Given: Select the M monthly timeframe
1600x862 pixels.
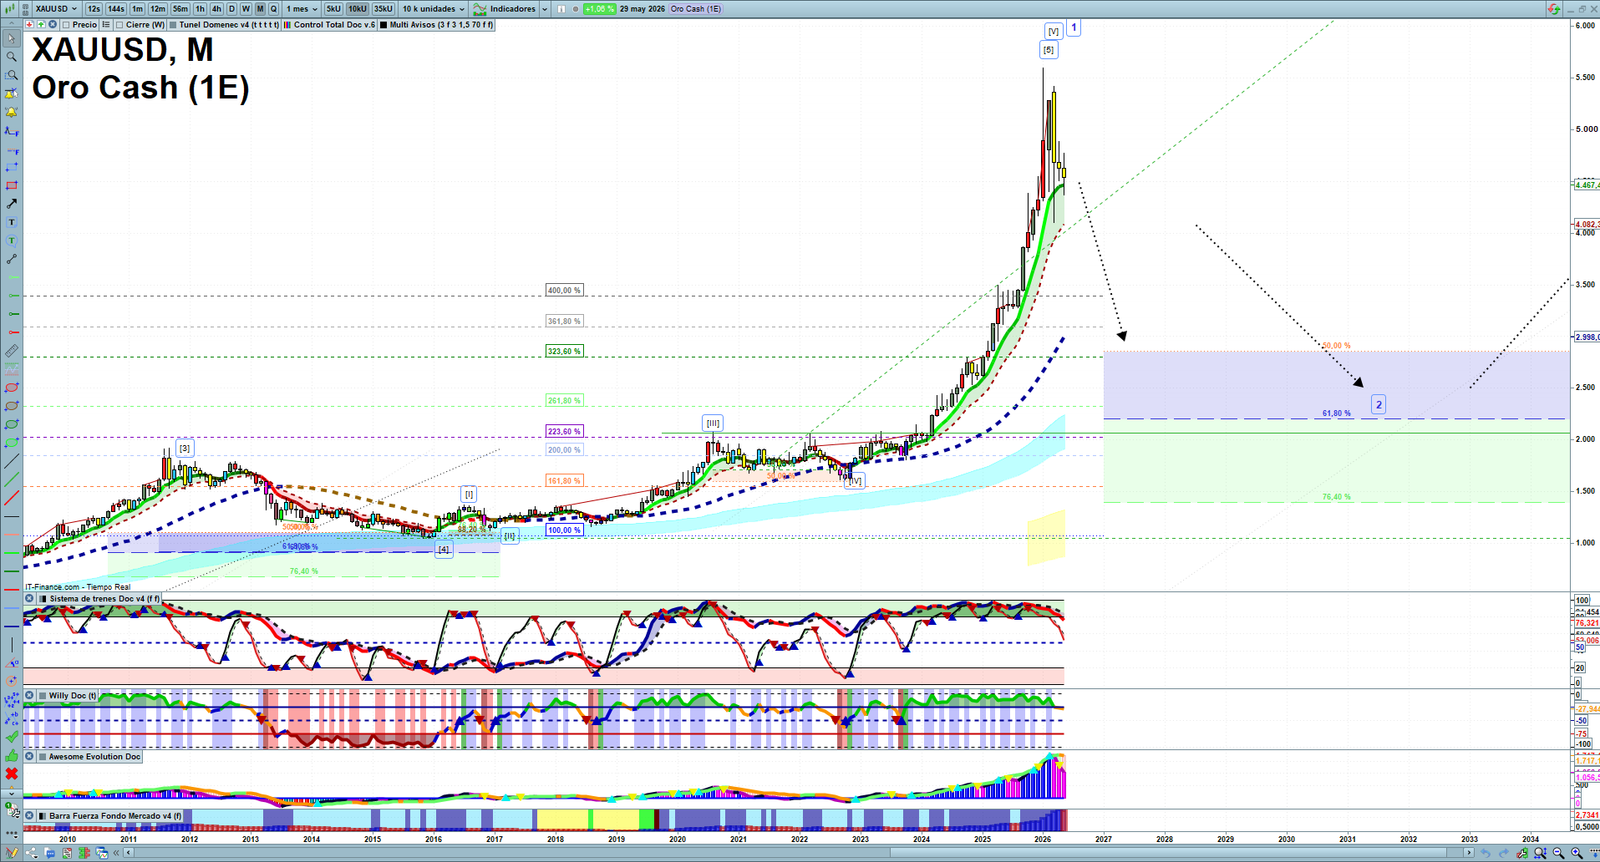Looking at the screenshot, I should pos(260,9).
